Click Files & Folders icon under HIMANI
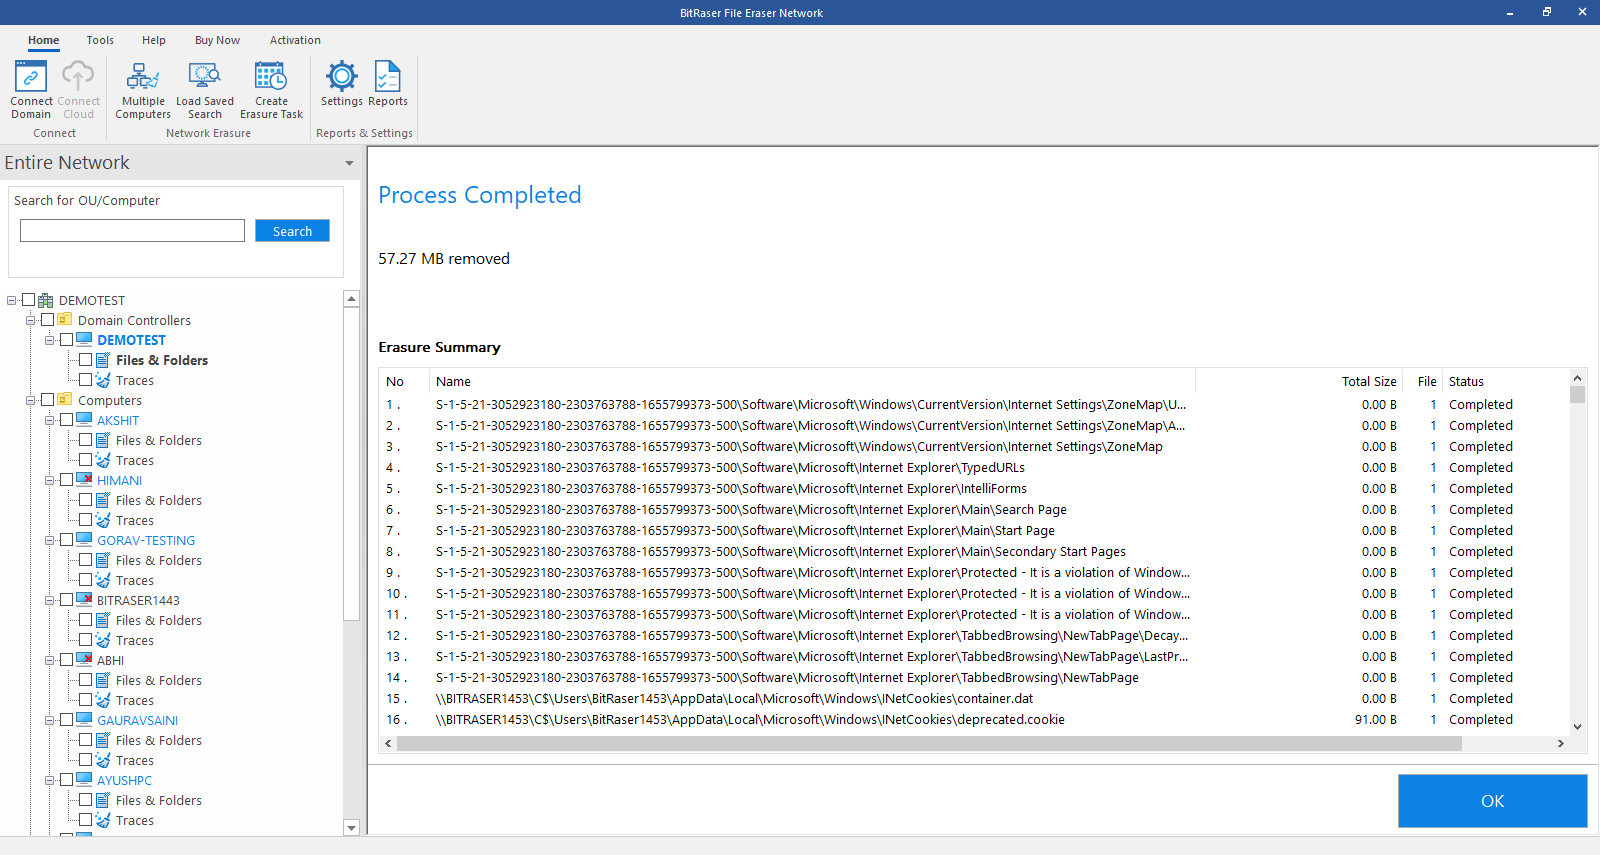 103,500
